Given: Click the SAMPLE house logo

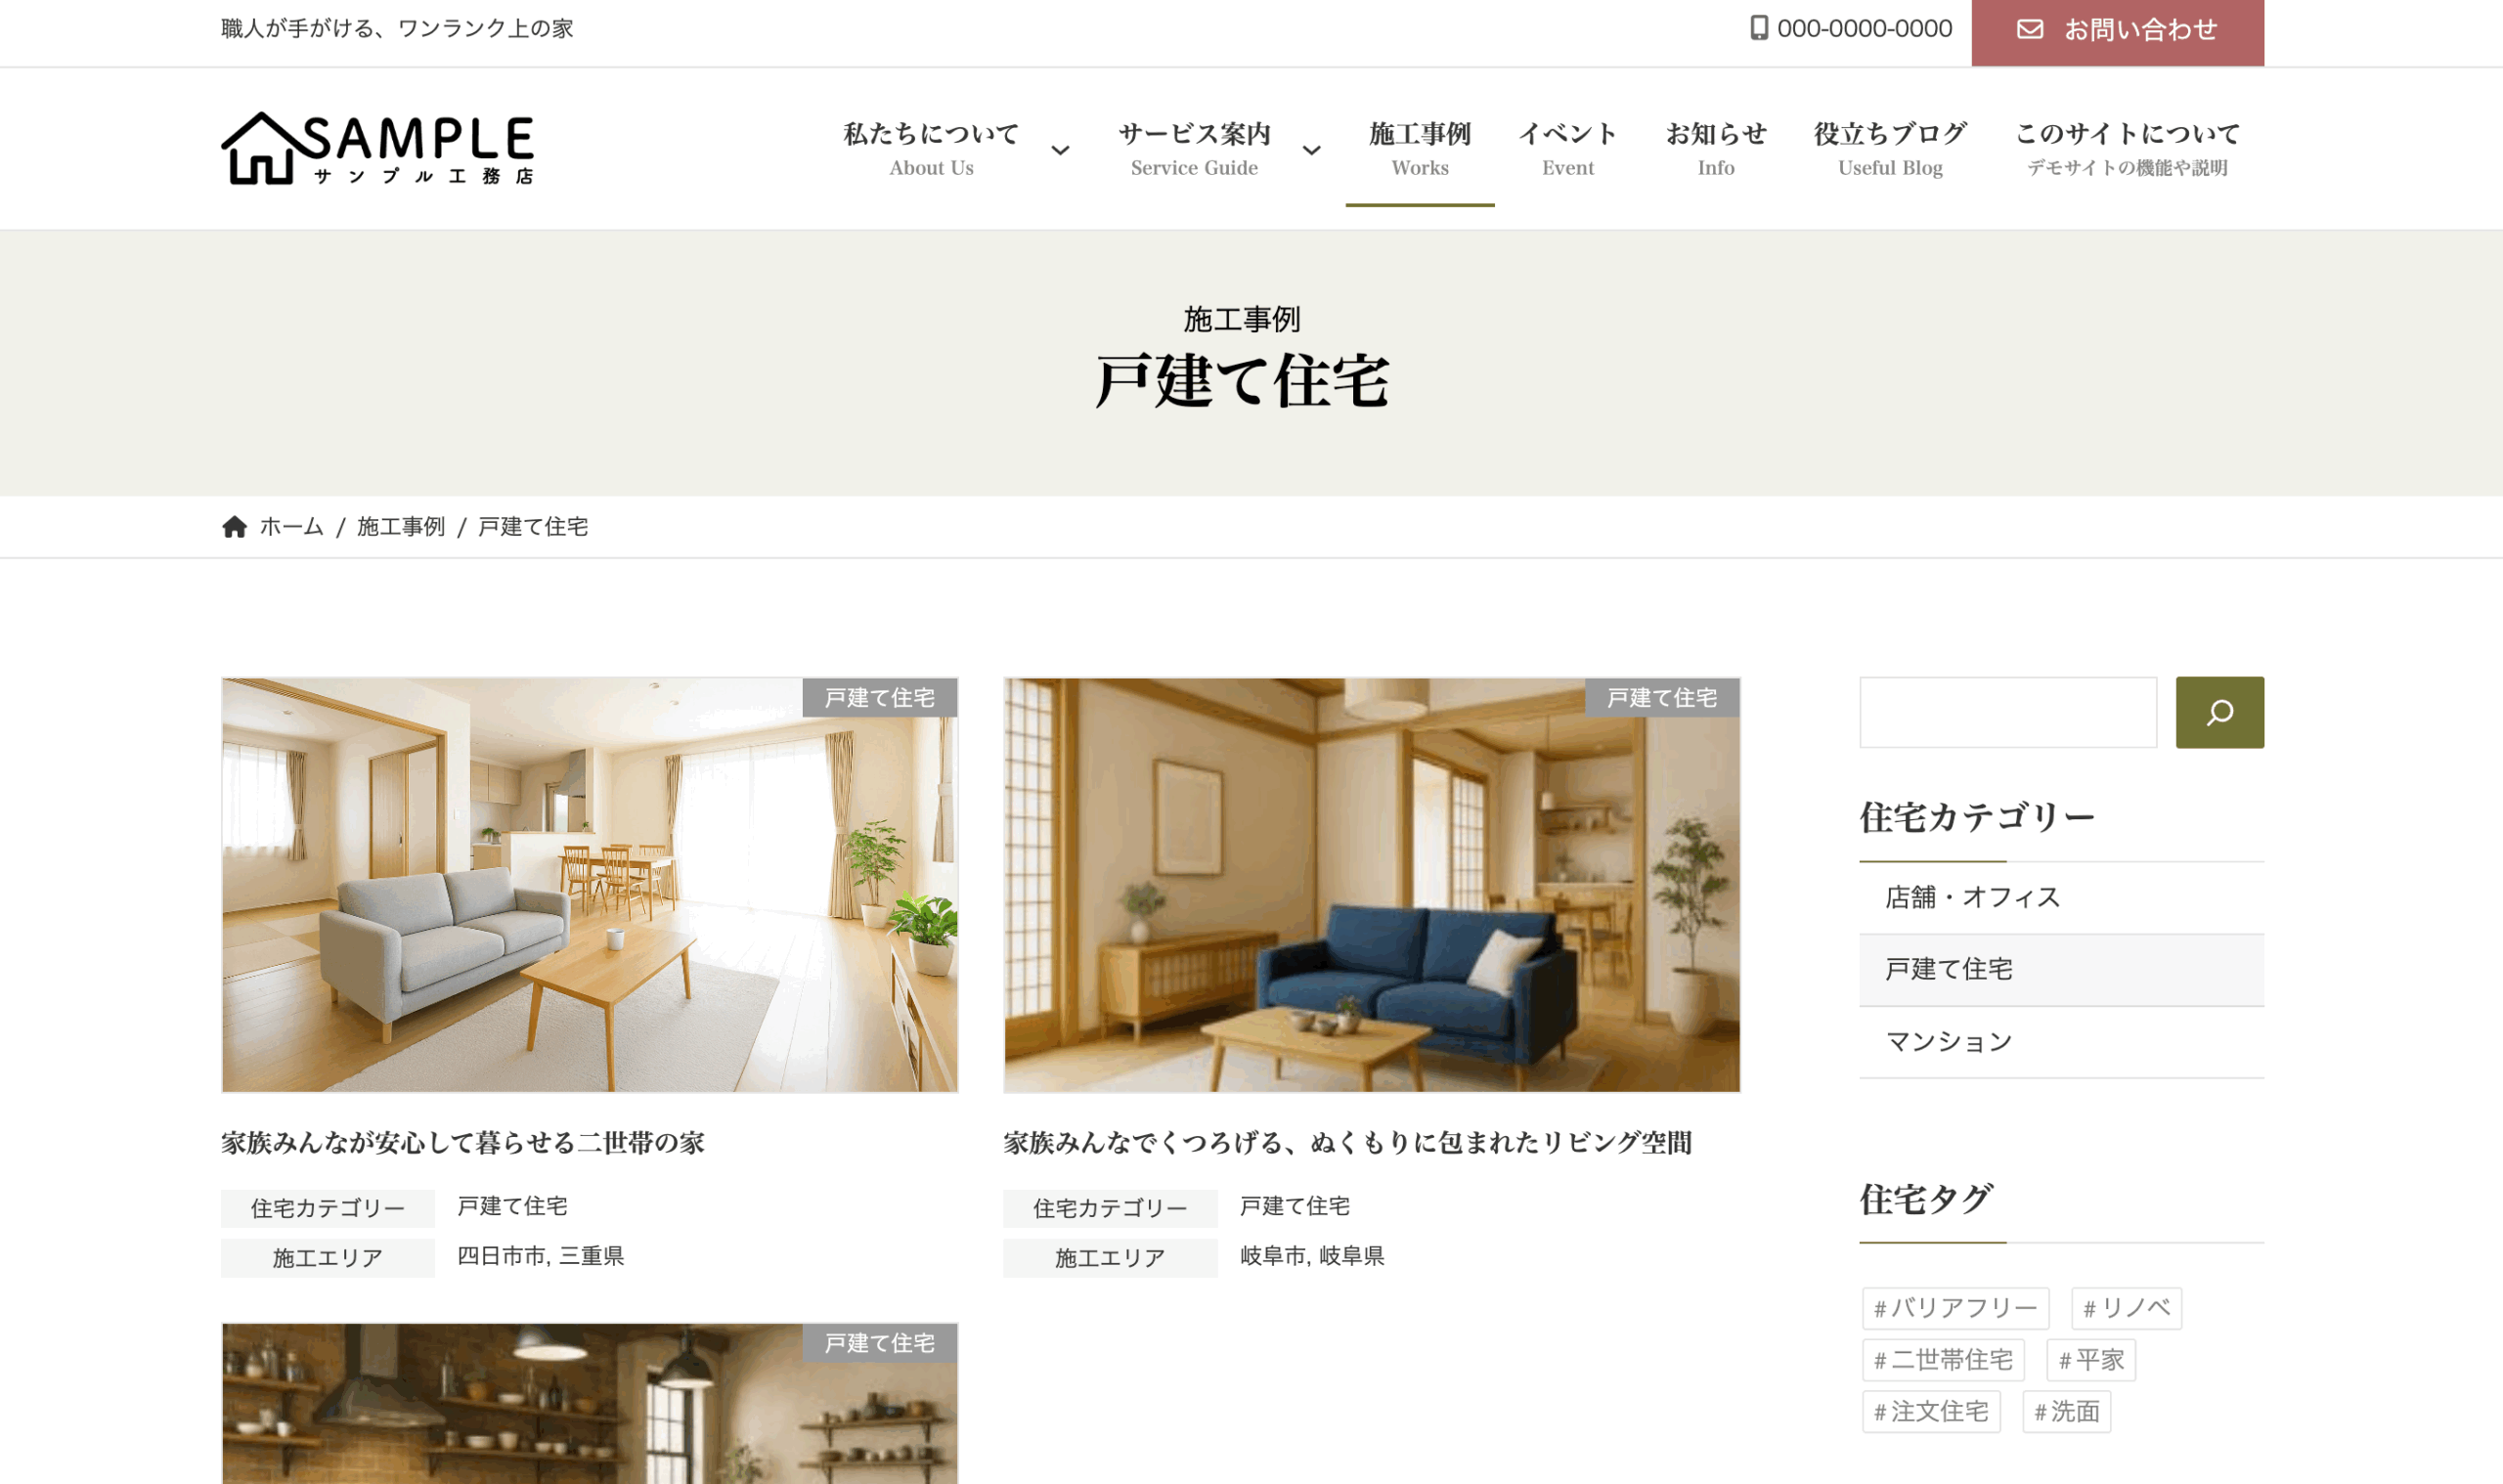Looking at the screenshot, I should click(x=377, y=148).
